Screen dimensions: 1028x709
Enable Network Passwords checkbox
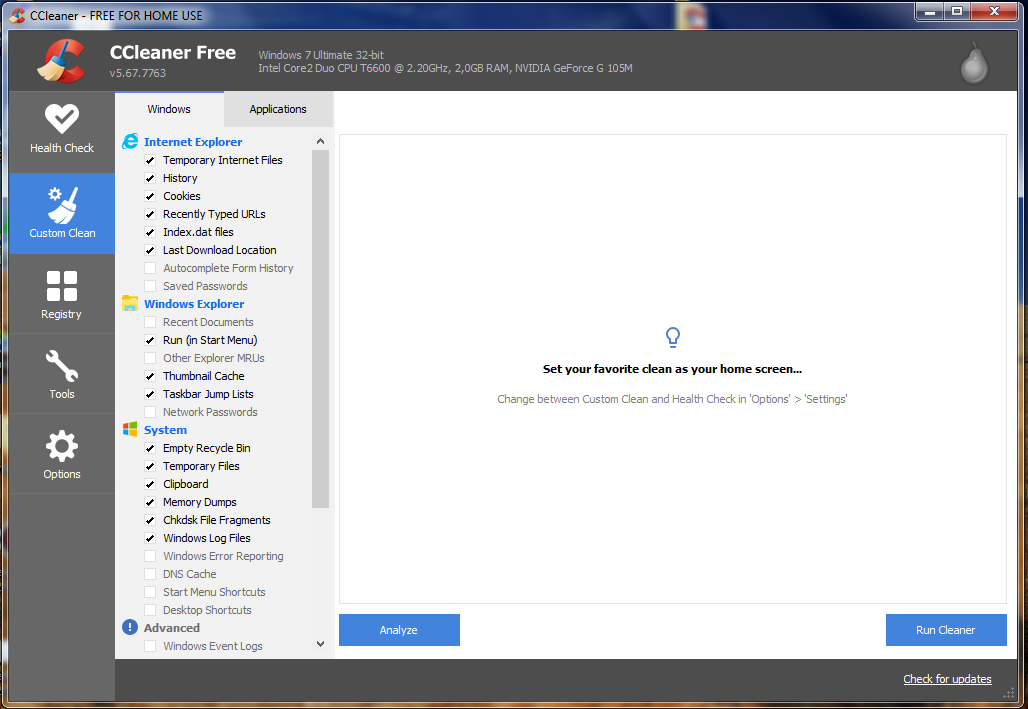tap(150, 412)
